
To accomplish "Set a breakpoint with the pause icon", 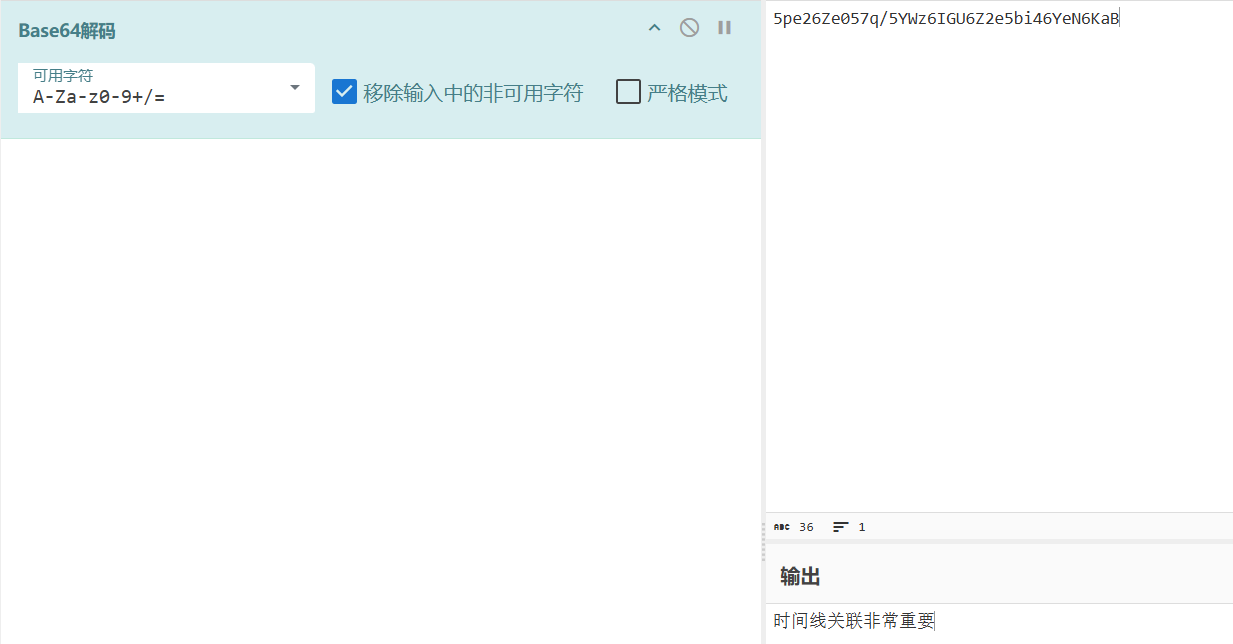I will pos(724,28).
